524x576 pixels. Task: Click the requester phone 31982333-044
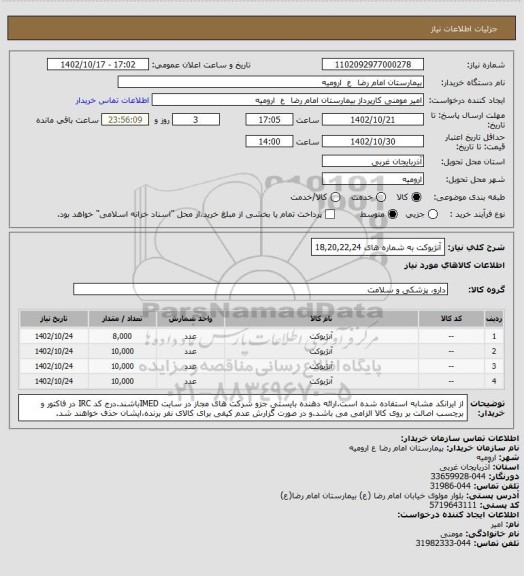tap(443, 543)
